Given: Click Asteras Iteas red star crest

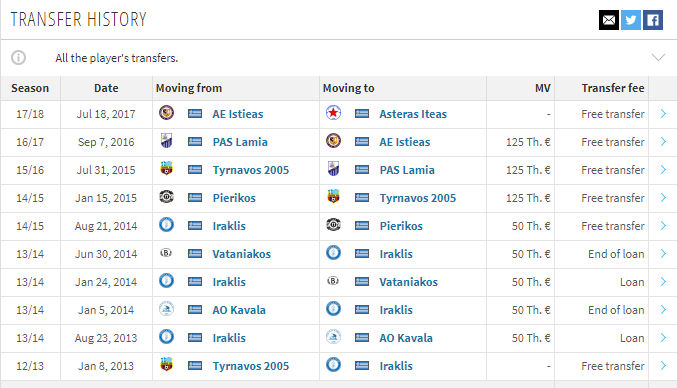Looking at the screenshot, I should point(333,113).
